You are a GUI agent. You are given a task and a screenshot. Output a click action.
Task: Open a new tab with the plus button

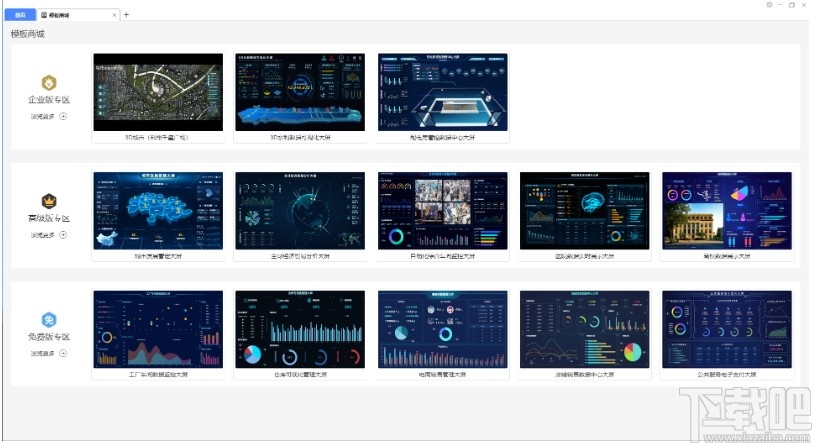click(x=126, y=15)
